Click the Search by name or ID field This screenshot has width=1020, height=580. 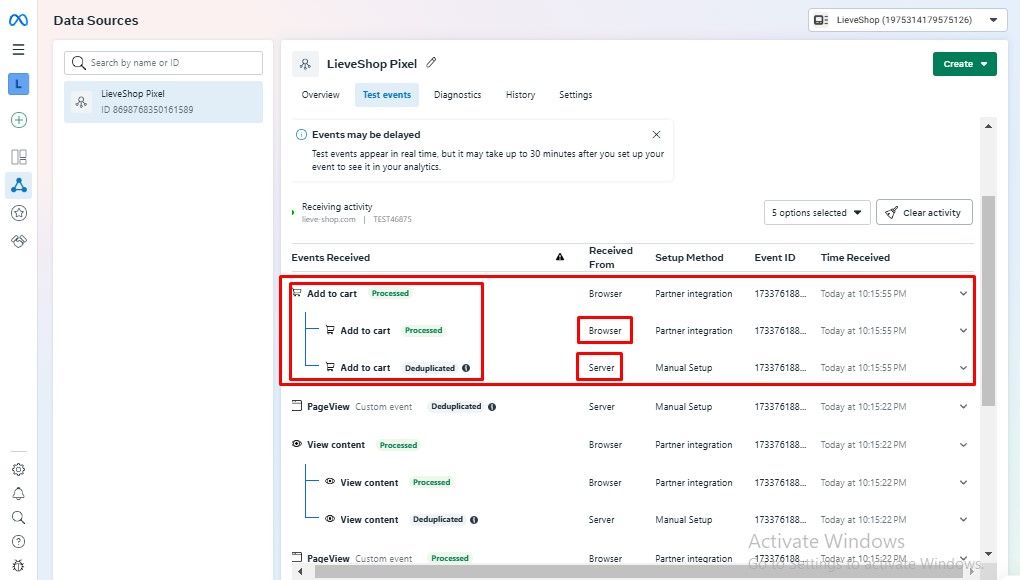coord(163,62)
